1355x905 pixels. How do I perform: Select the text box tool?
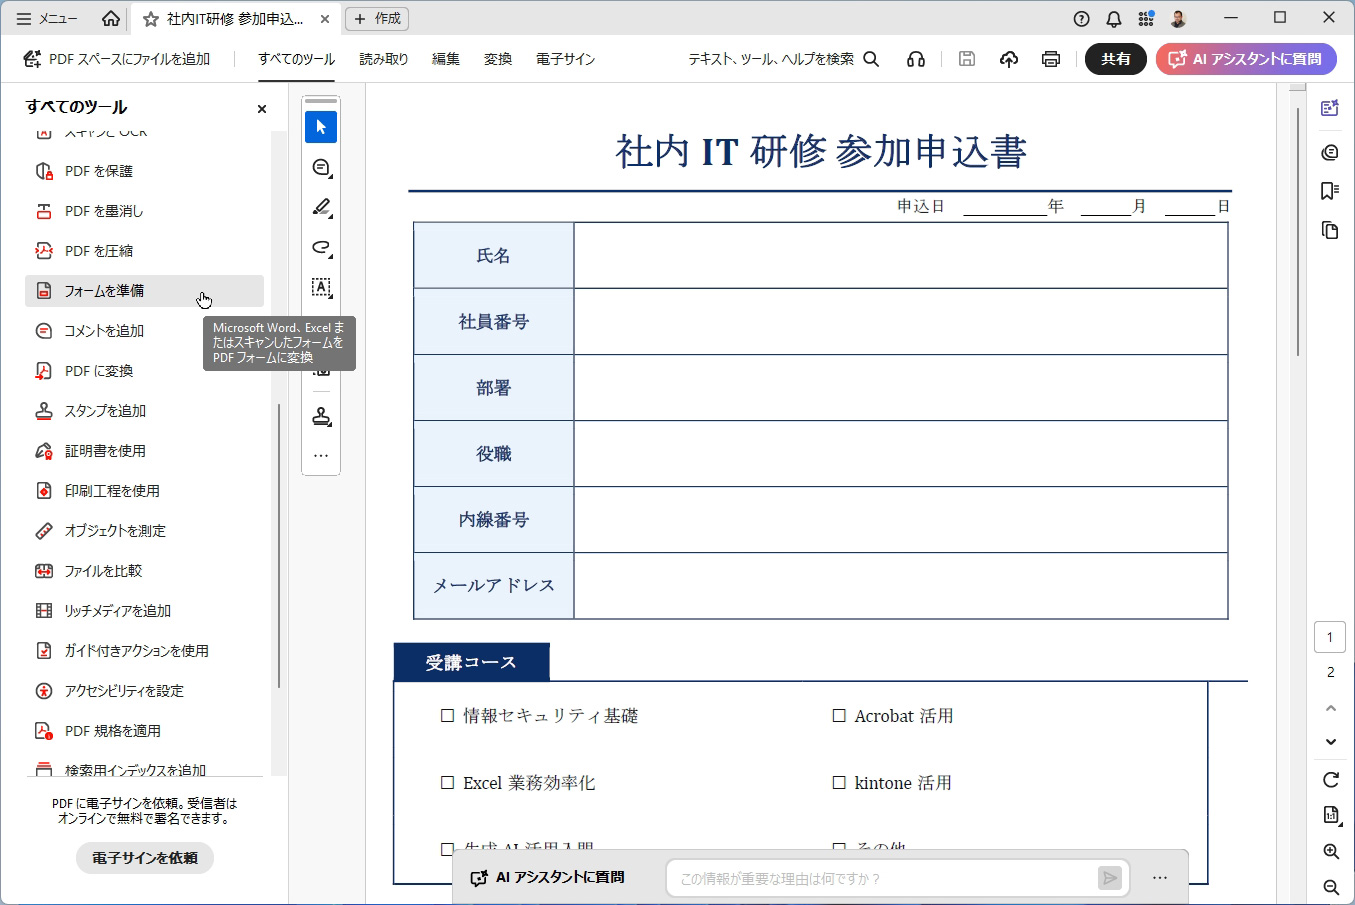(321, 287)
